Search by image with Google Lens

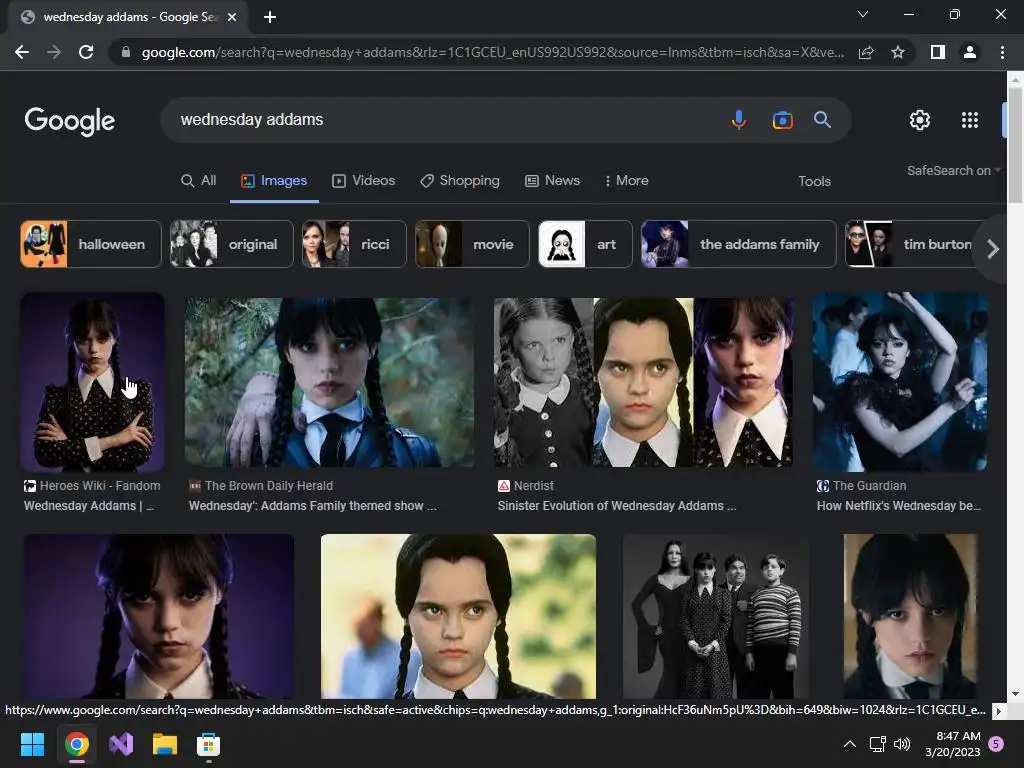point(782,120)
